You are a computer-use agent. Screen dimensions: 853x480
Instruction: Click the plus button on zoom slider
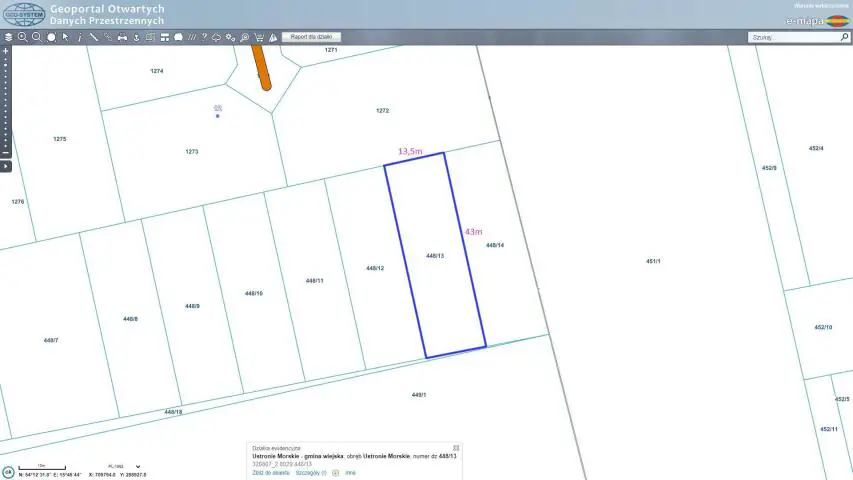click(x=6, y=50)
